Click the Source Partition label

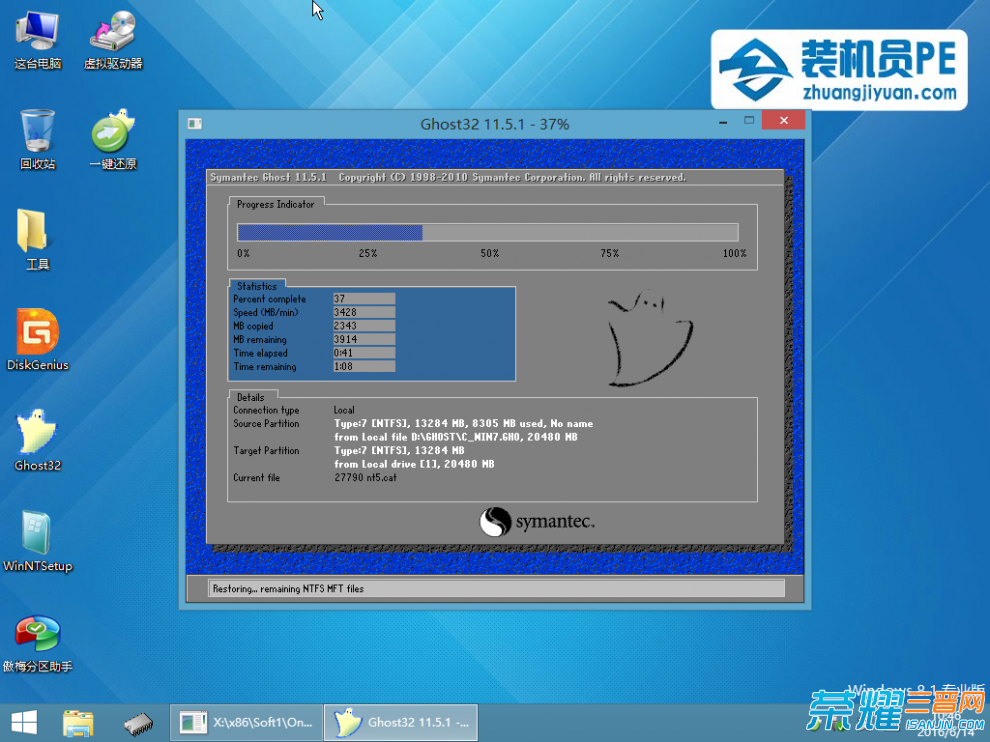click(266, 424)
